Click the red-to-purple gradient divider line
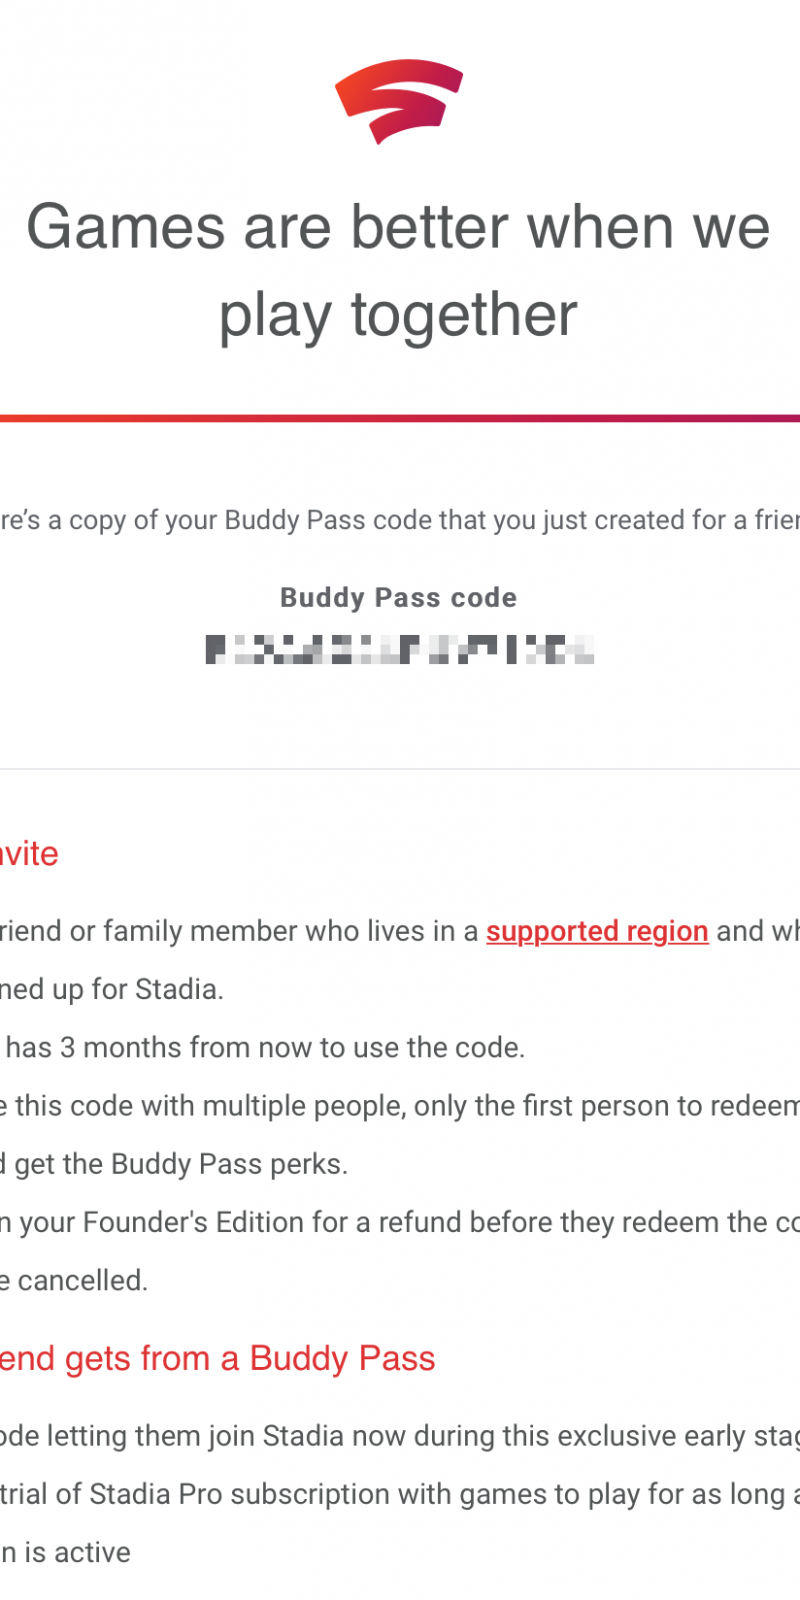800x1600 pixels. (400, 418)
